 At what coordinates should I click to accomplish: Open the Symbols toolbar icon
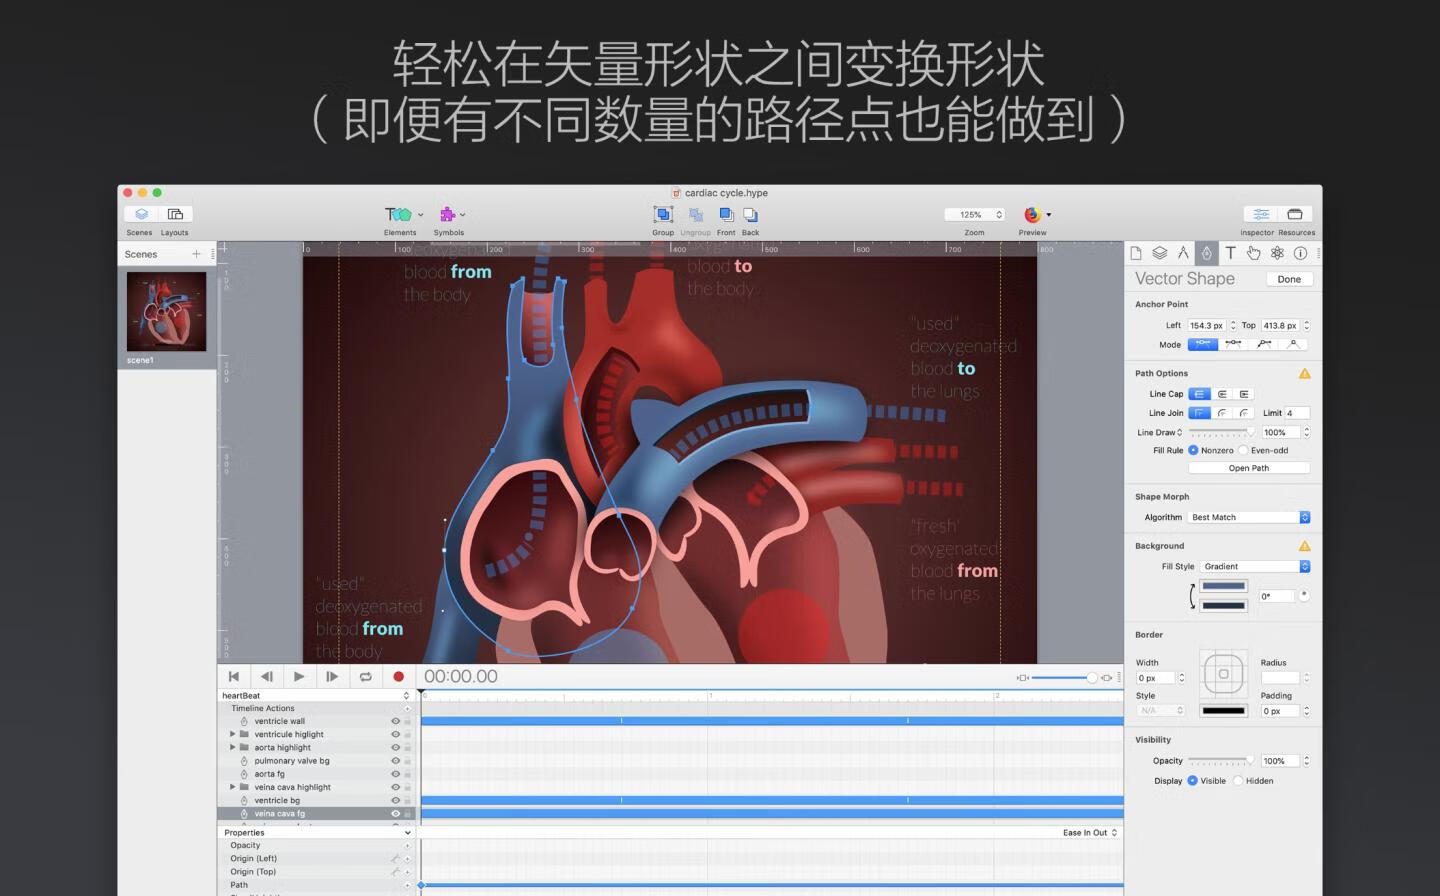click(448, 215)
